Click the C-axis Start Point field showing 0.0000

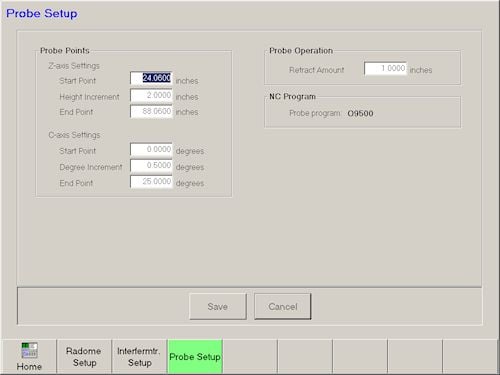pyautogui.click(x=151, y=150)
